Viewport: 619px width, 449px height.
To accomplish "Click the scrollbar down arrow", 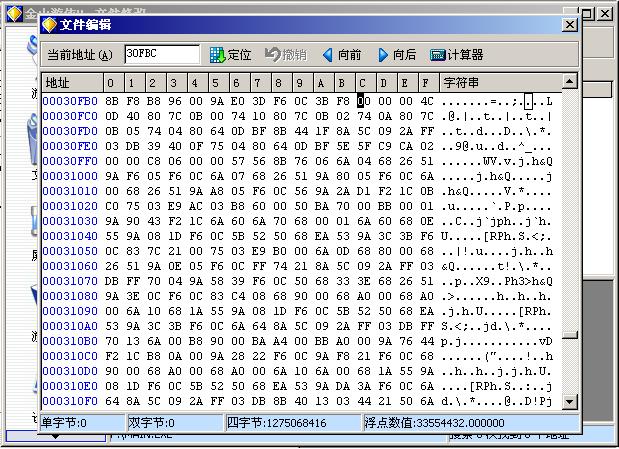I will click(569, 402).
